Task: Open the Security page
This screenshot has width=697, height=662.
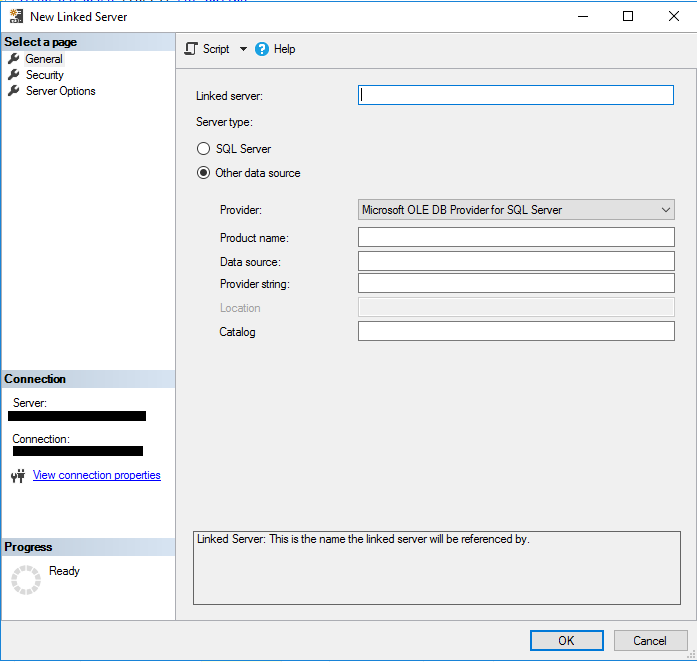Action: (44, 75)
